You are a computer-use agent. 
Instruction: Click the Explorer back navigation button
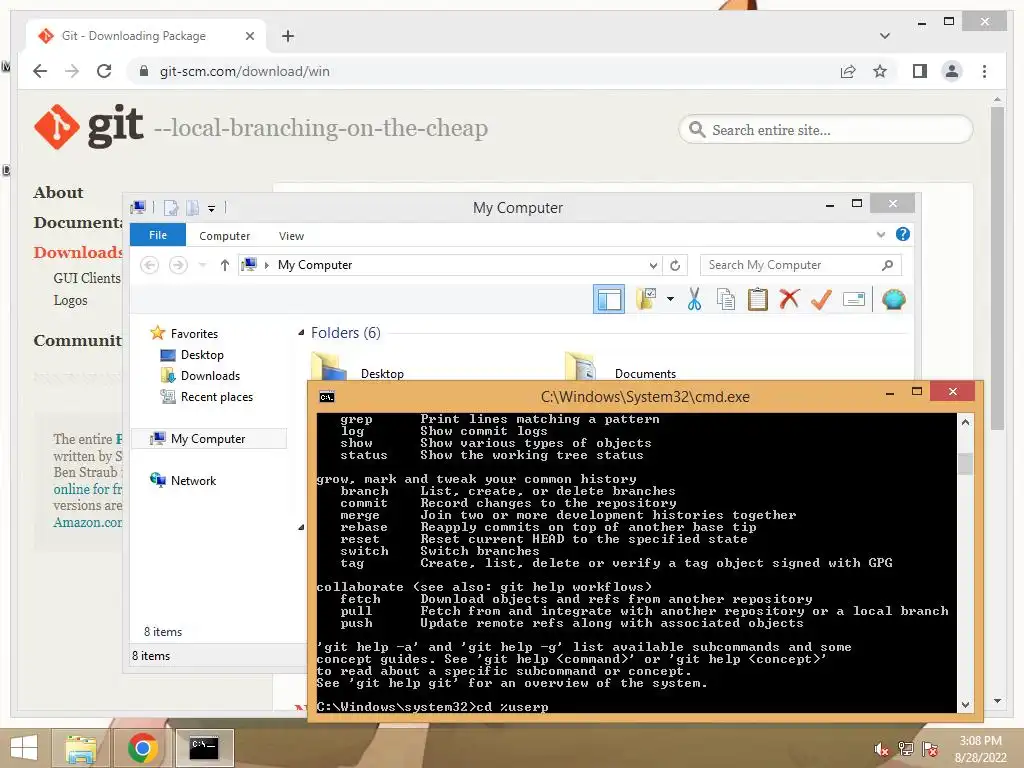tap(150, 265)
